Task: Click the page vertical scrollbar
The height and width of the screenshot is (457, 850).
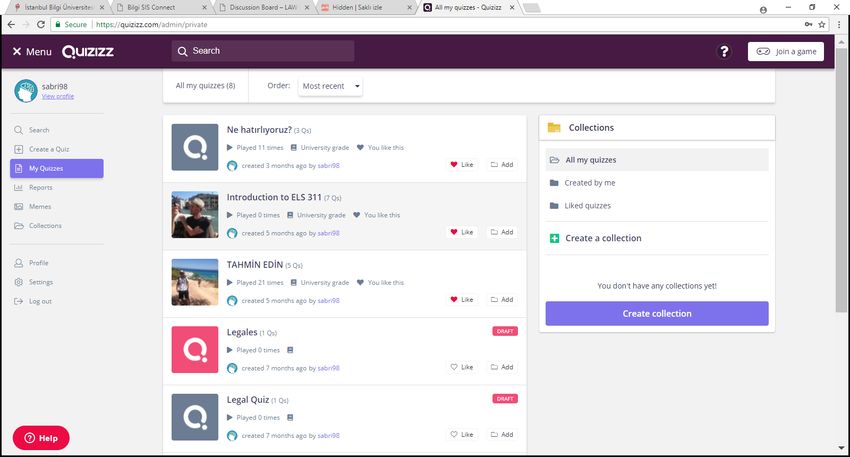Action: point(841,181)
